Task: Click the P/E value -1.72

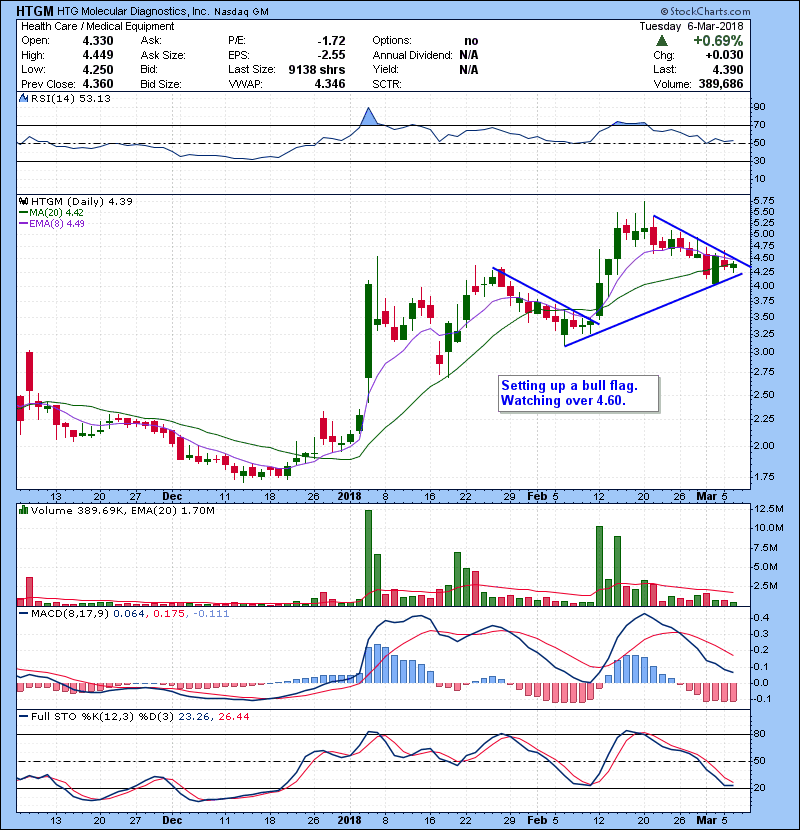Action: (x=331, y=41)
